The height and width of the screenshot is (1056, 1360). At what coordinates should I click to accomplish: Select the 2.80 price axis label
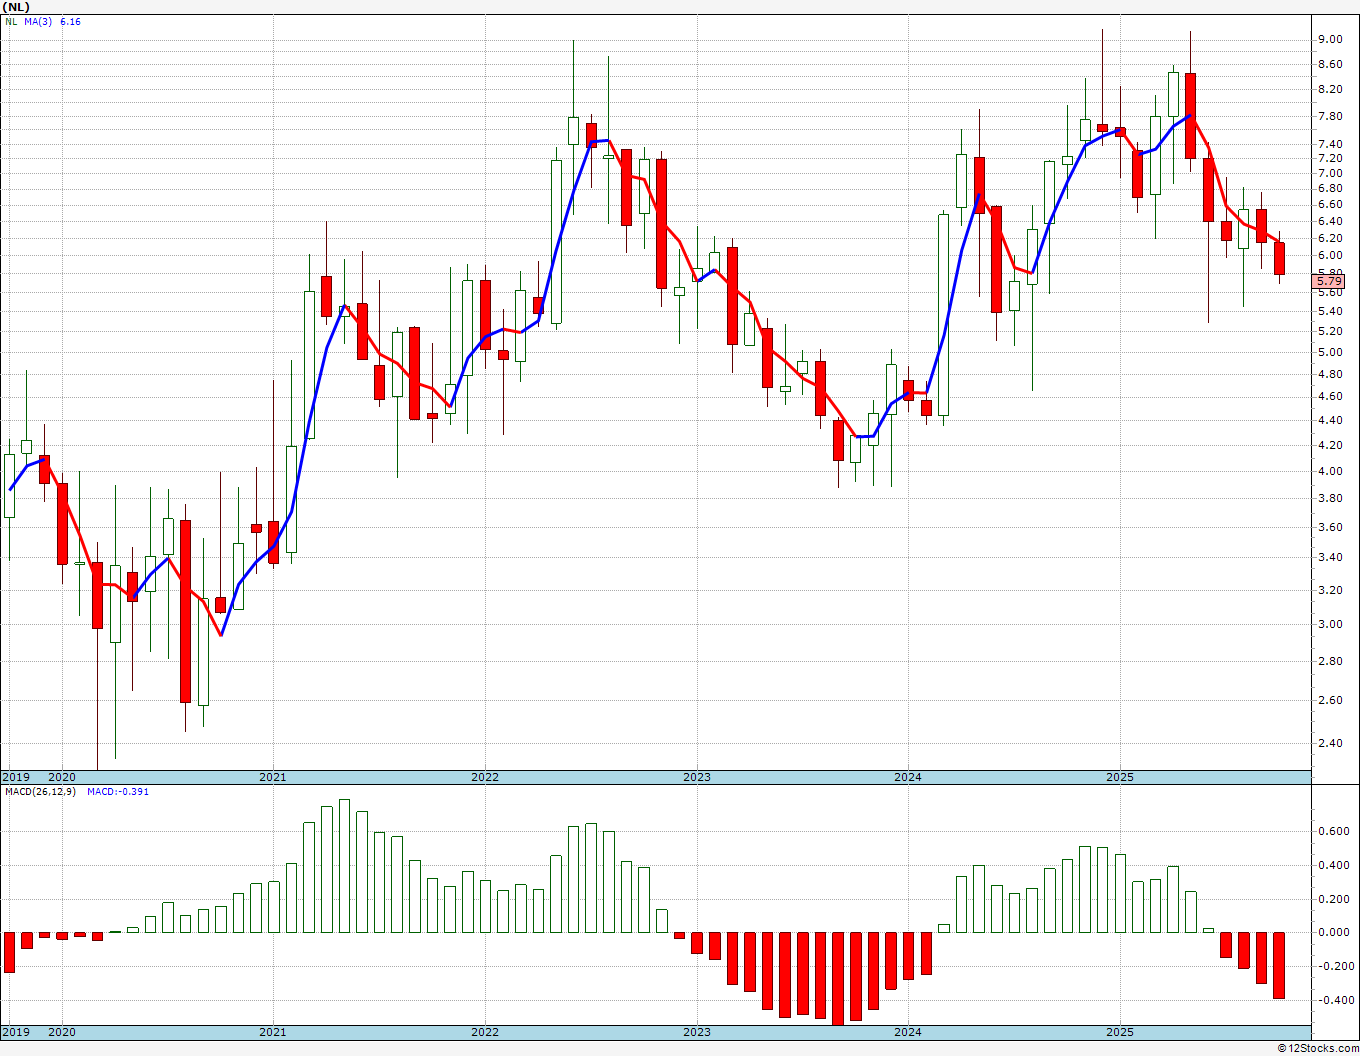click(x=1330, y=661)
